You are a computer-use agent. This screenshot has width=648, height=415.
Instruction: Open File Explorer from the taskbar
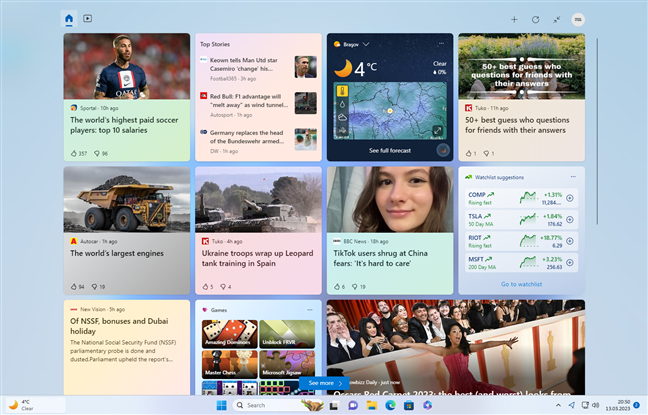372,405
